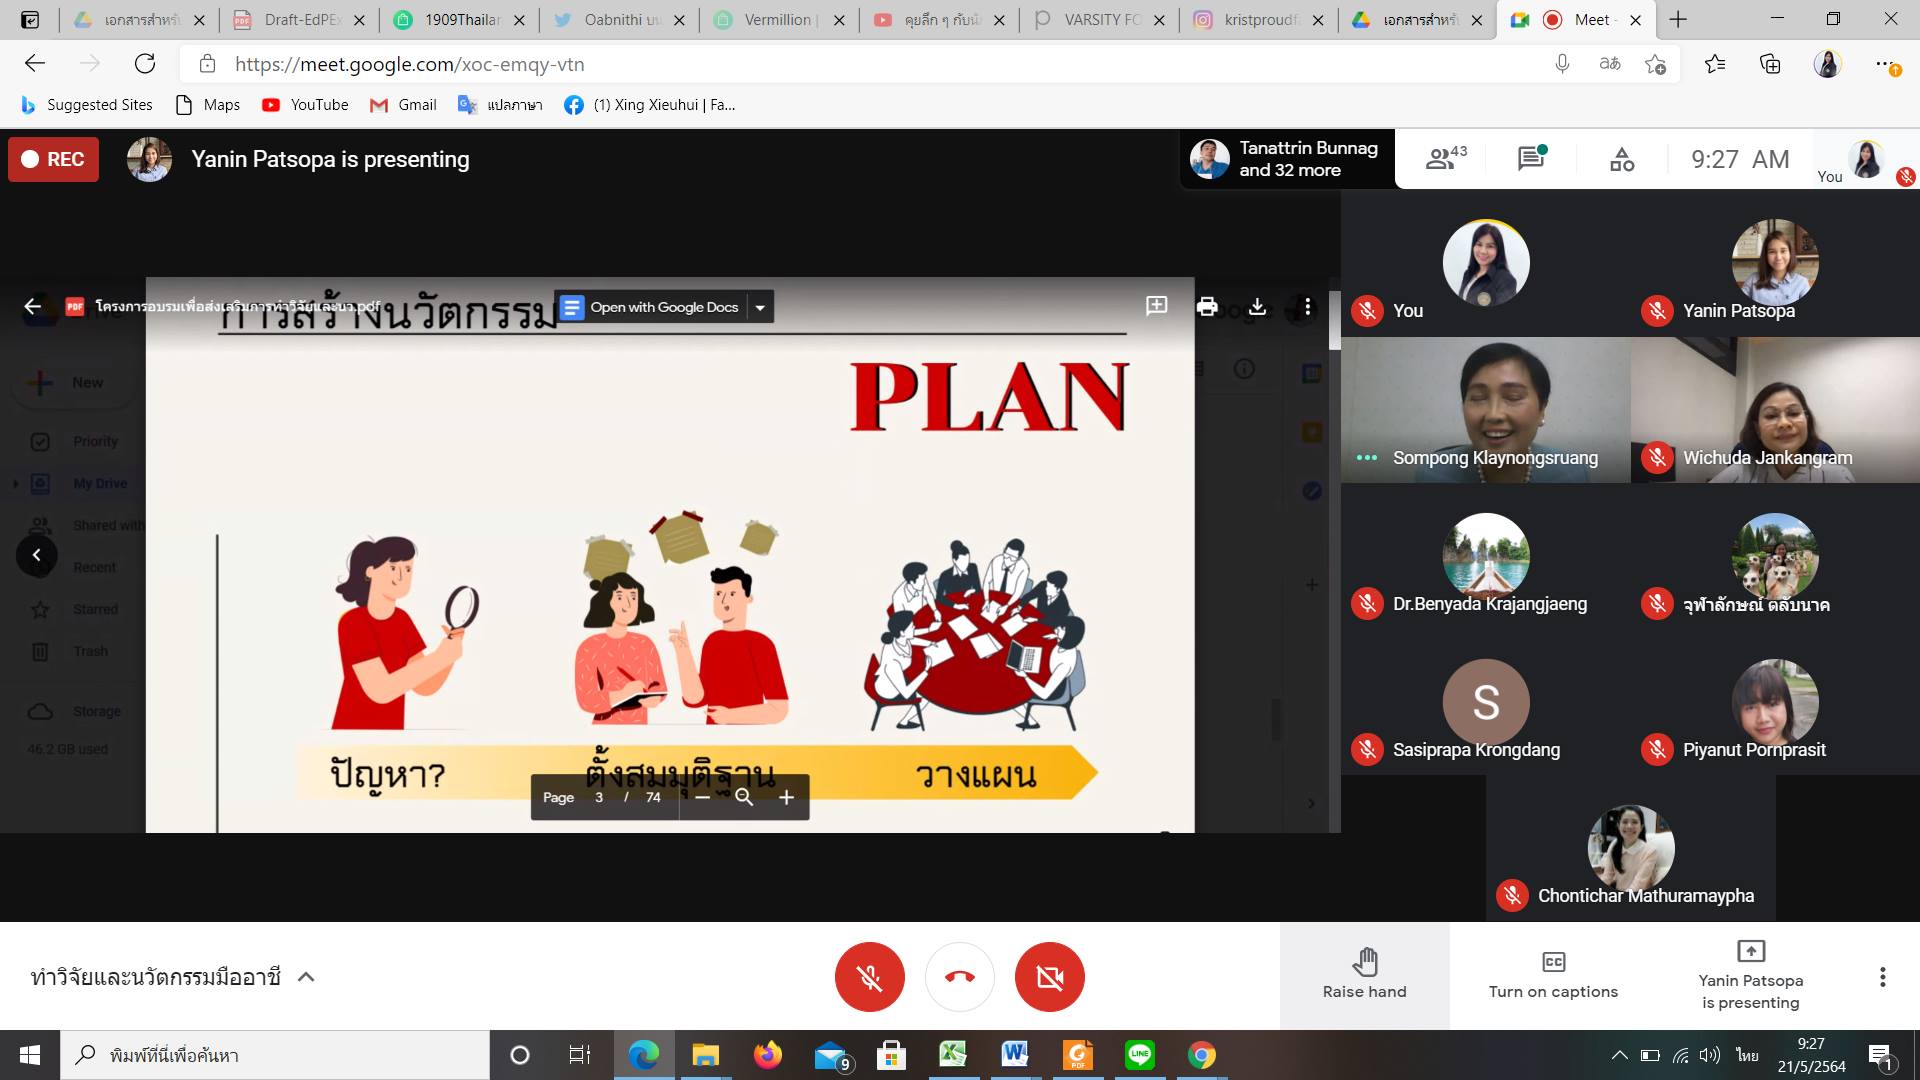The image size is (1920, 1080).
Task: Open the meeting chat panel
Action: (x=1531, y=158)
